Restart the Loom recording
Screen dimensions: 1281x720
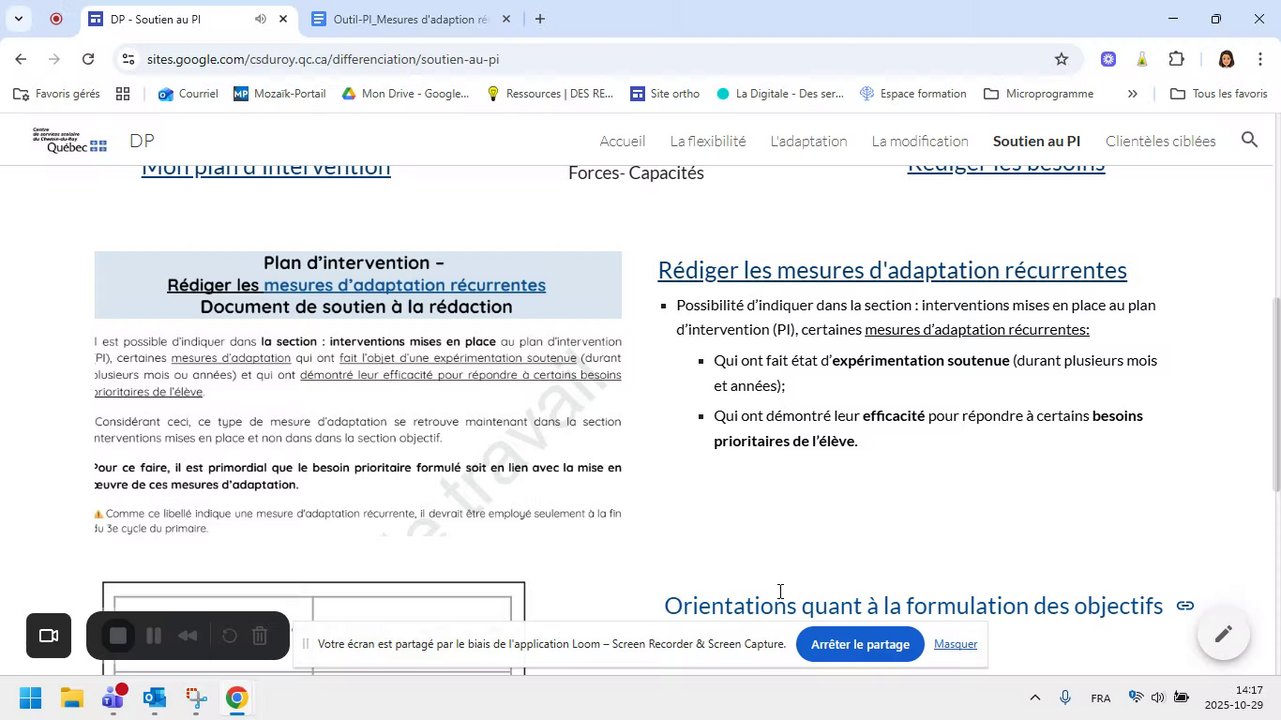pos(229,636)
